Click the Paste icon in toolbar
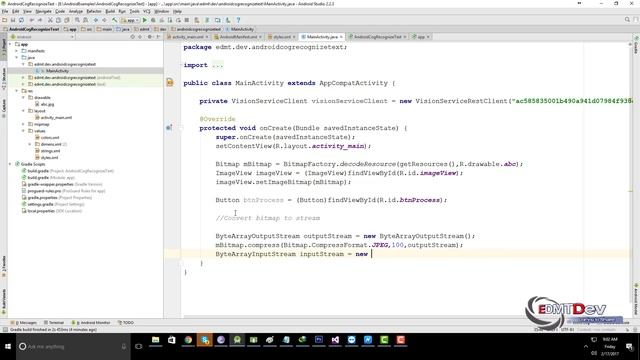 point(67,20)
